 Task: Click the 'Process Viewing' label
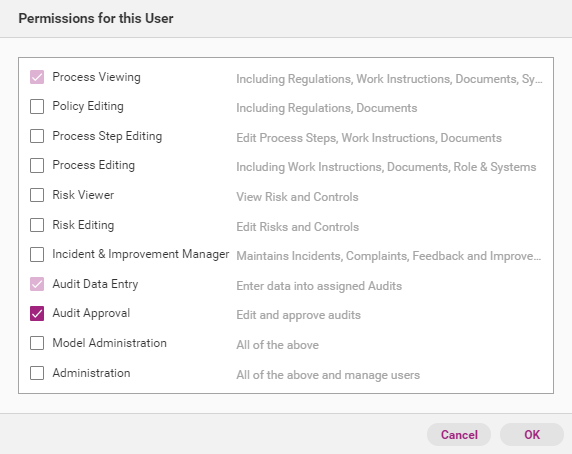(96, 77)
